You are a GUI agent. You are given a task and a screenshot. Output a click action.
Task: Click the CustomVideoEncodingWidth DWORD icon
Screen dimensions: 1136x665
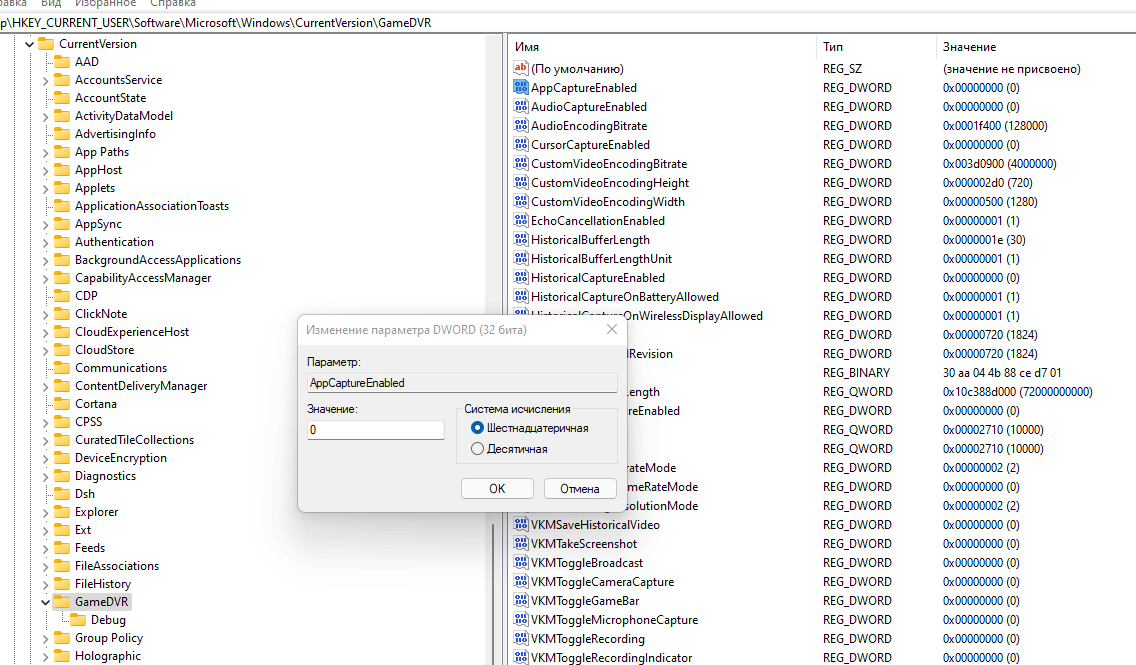(520, 201)
